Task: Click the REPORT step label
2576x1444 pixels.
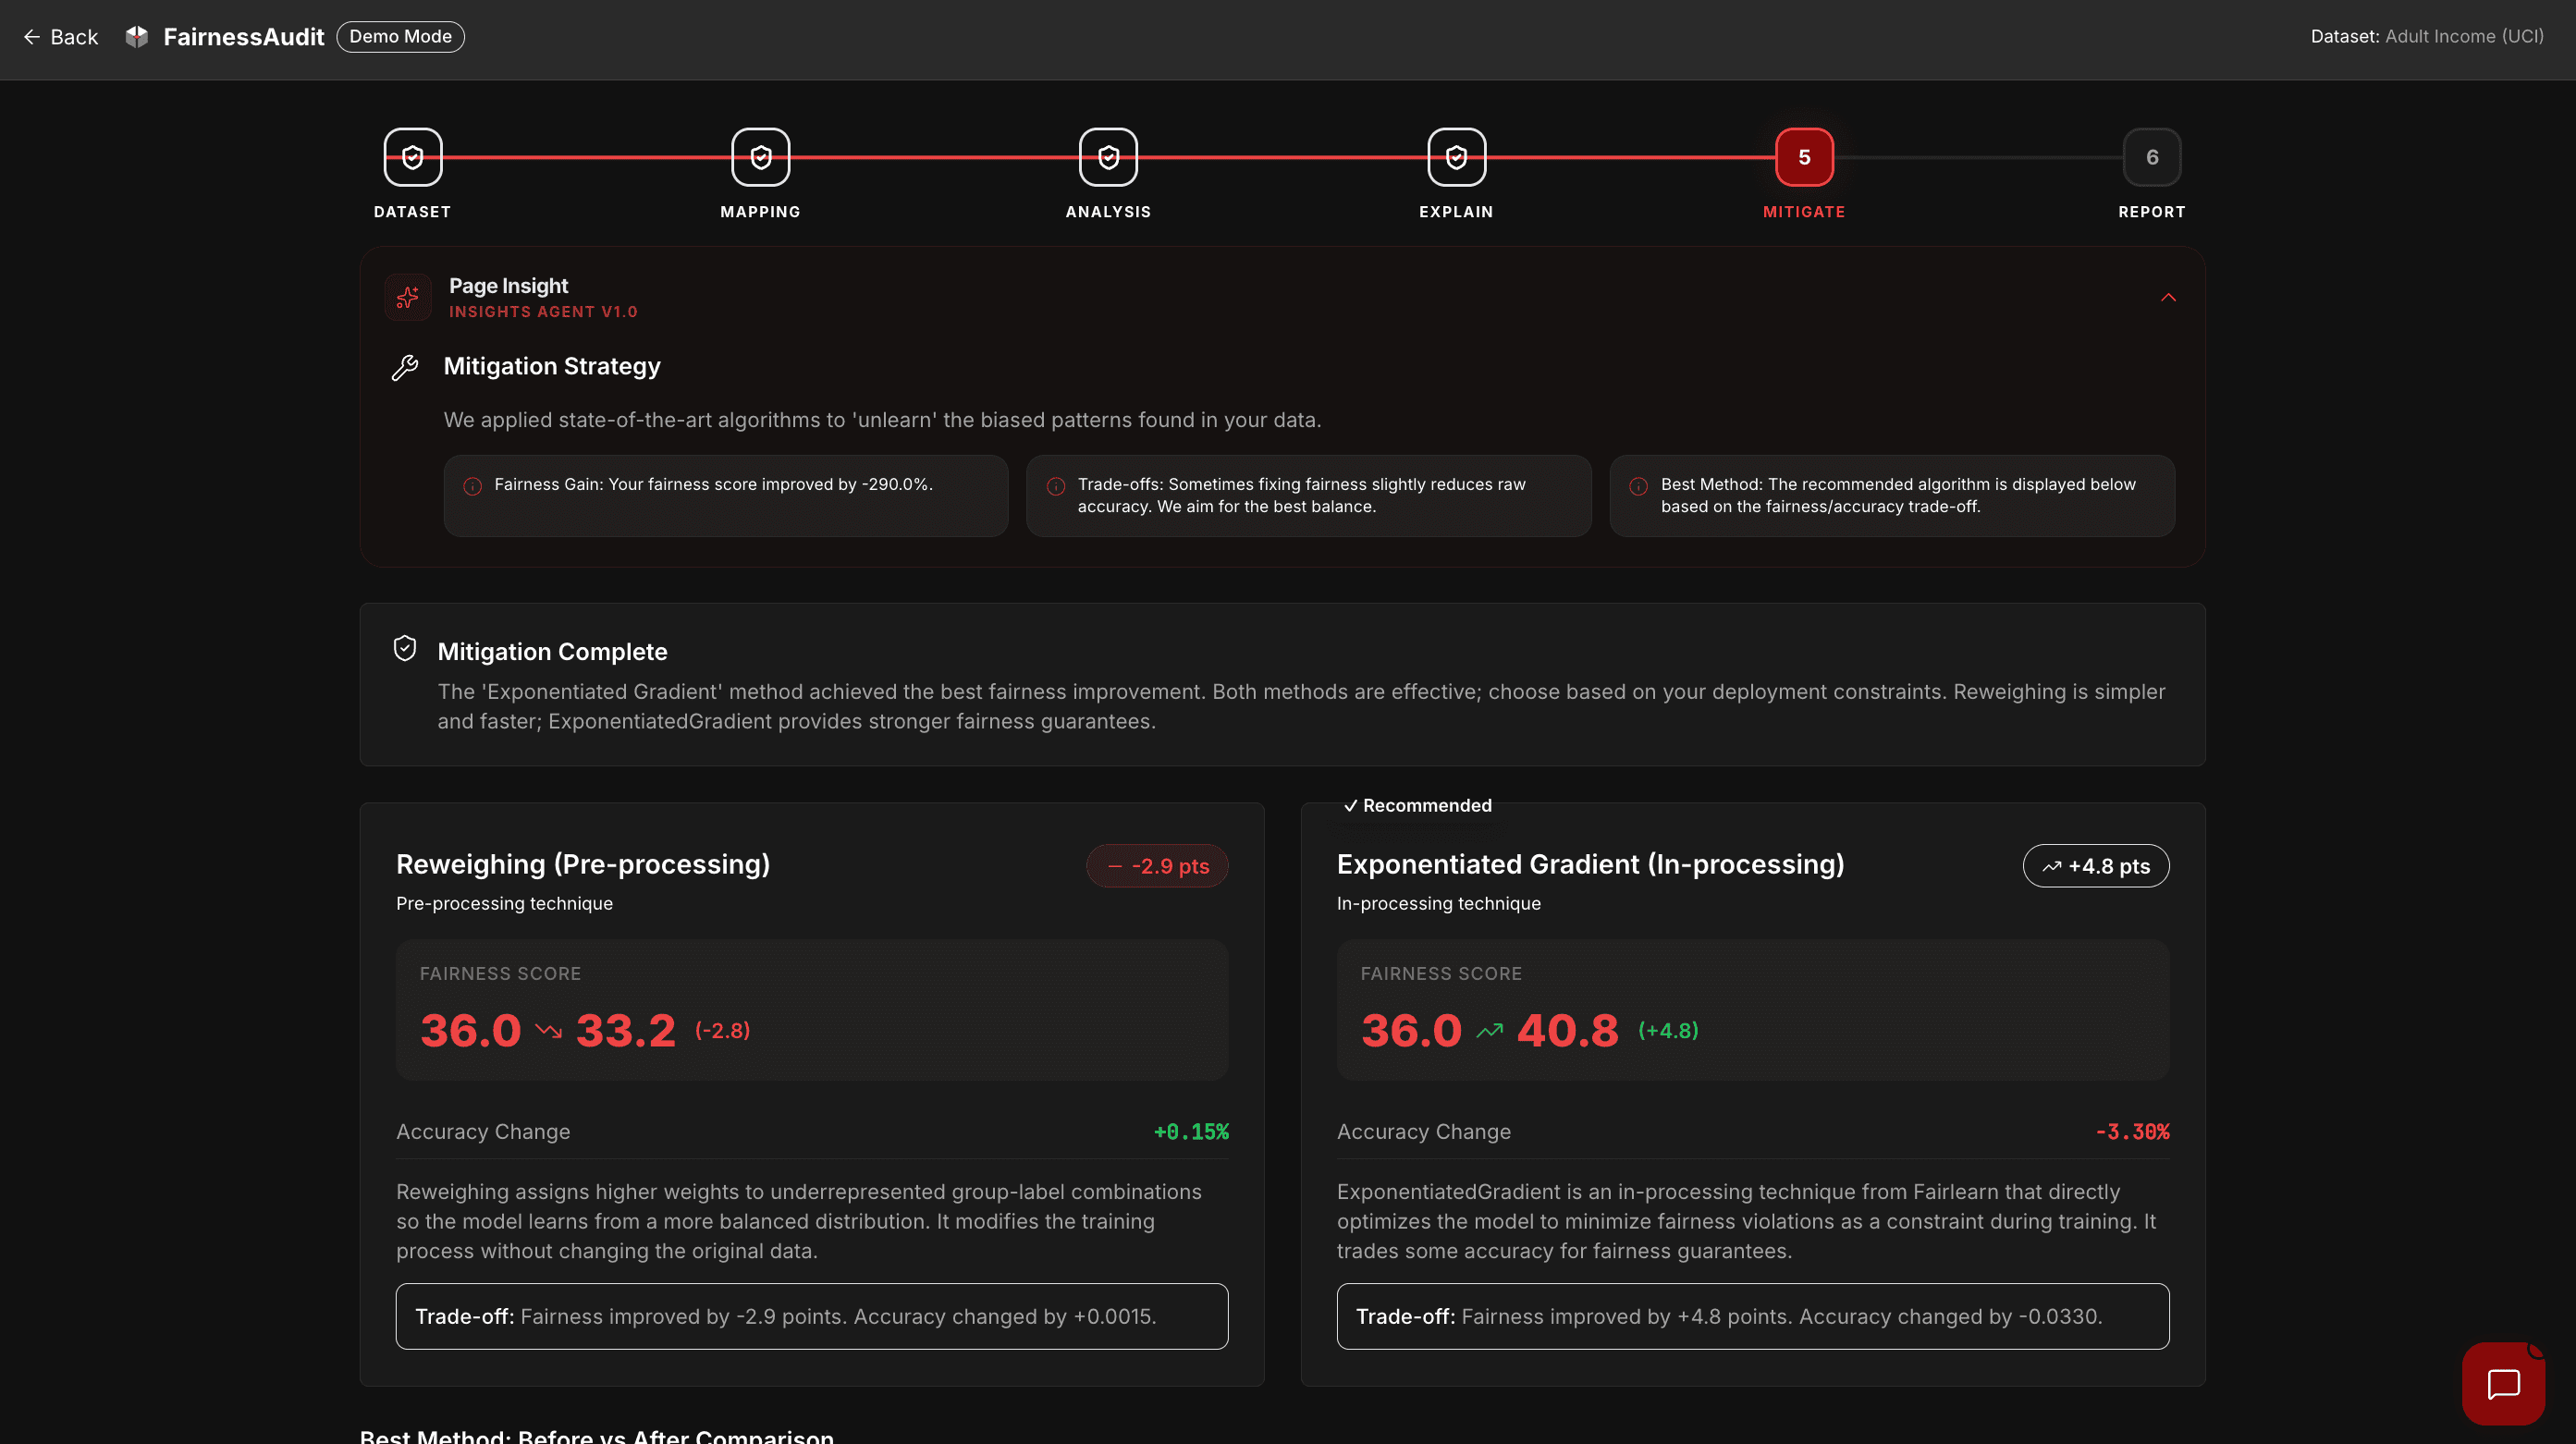Action: pyautogui.click(x=2152, y=212)
